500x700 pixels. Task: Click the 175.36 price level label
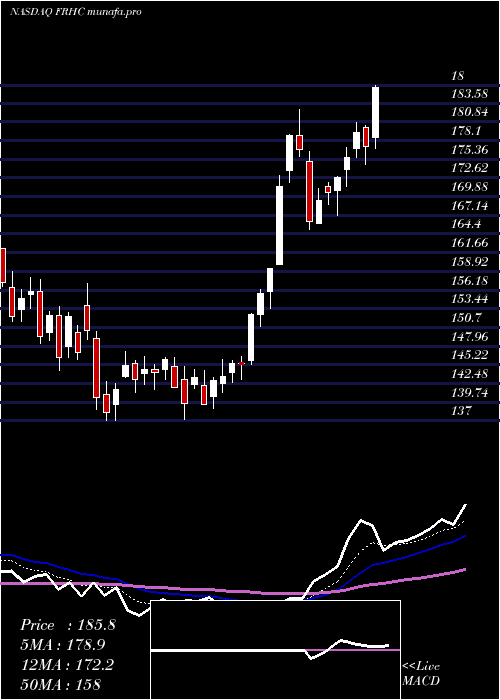coord(470,150)
